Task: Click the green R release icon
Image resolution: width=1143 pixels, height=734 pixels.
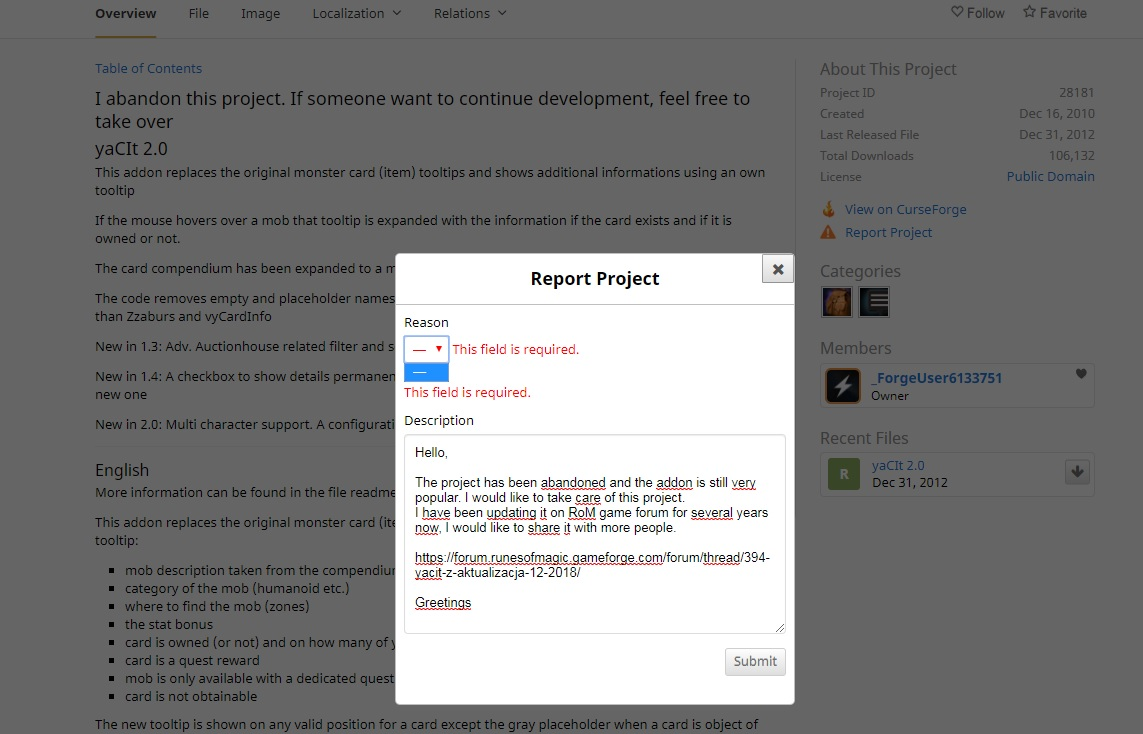Action: pyautogui.click(x=843, y=474)
